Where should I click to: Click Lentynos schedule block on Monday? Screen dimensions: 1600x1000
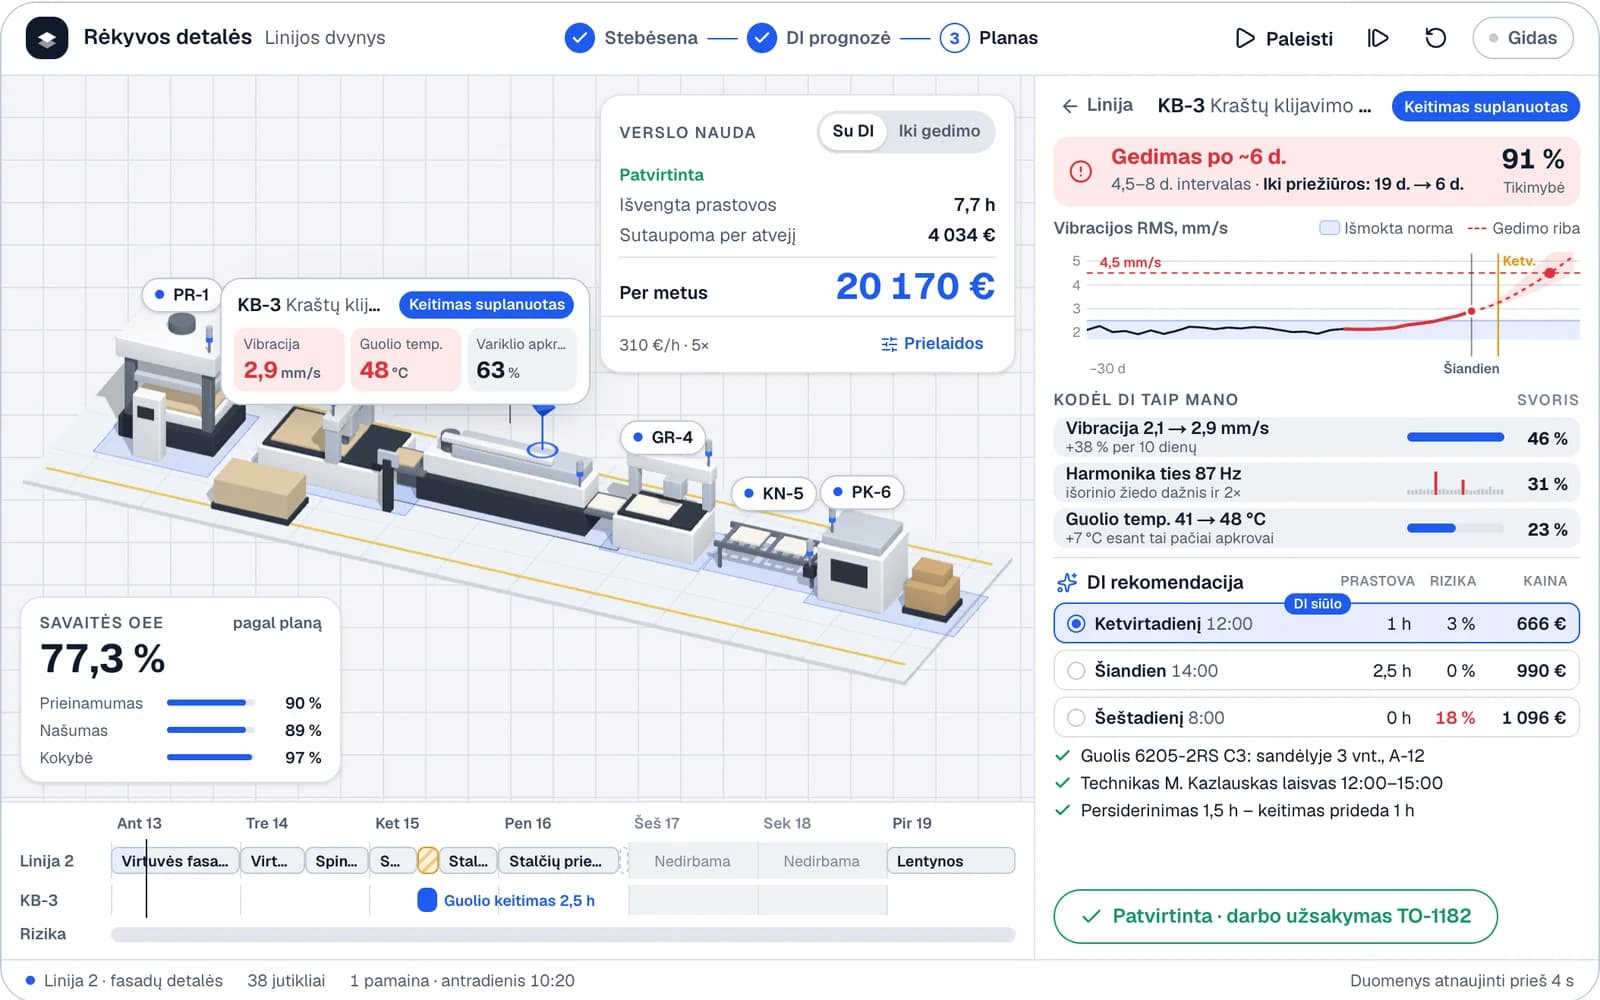click(x=951, y=861)
